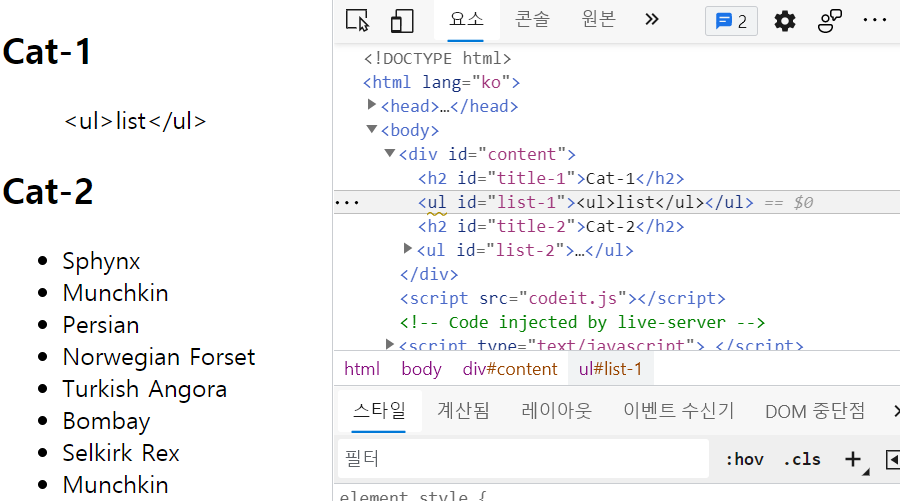Activate the inspect element picker tool

[358, 21]
